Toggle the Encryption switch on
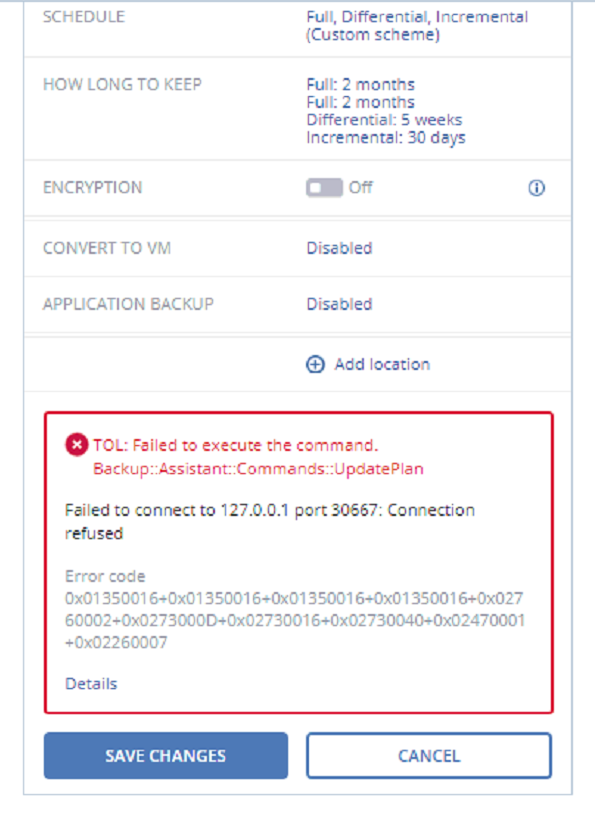The height and width of the screenshot is (822, 595). click(324, 187)
